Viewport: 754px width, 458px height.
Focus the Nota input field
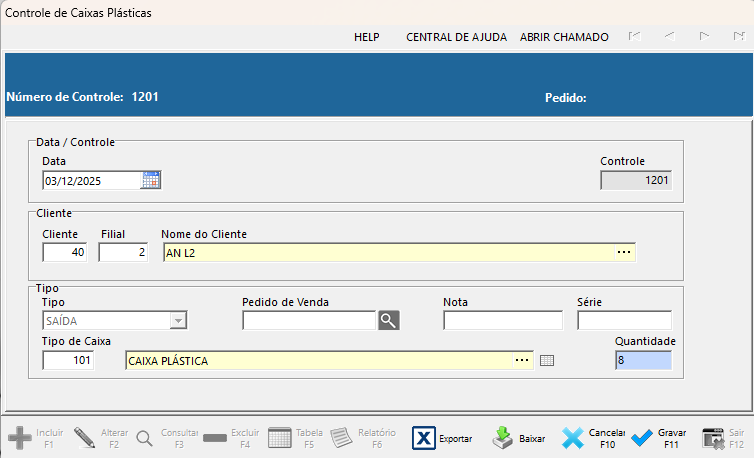tap(502, 320)
